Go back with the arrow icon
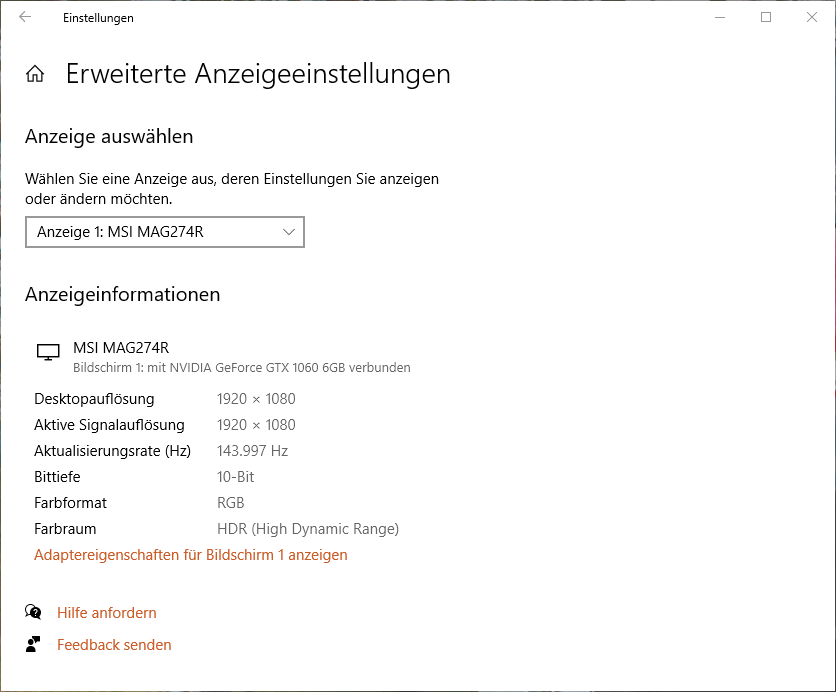The width and height of the screenshot is (836, 692). (x=25, y=17)
